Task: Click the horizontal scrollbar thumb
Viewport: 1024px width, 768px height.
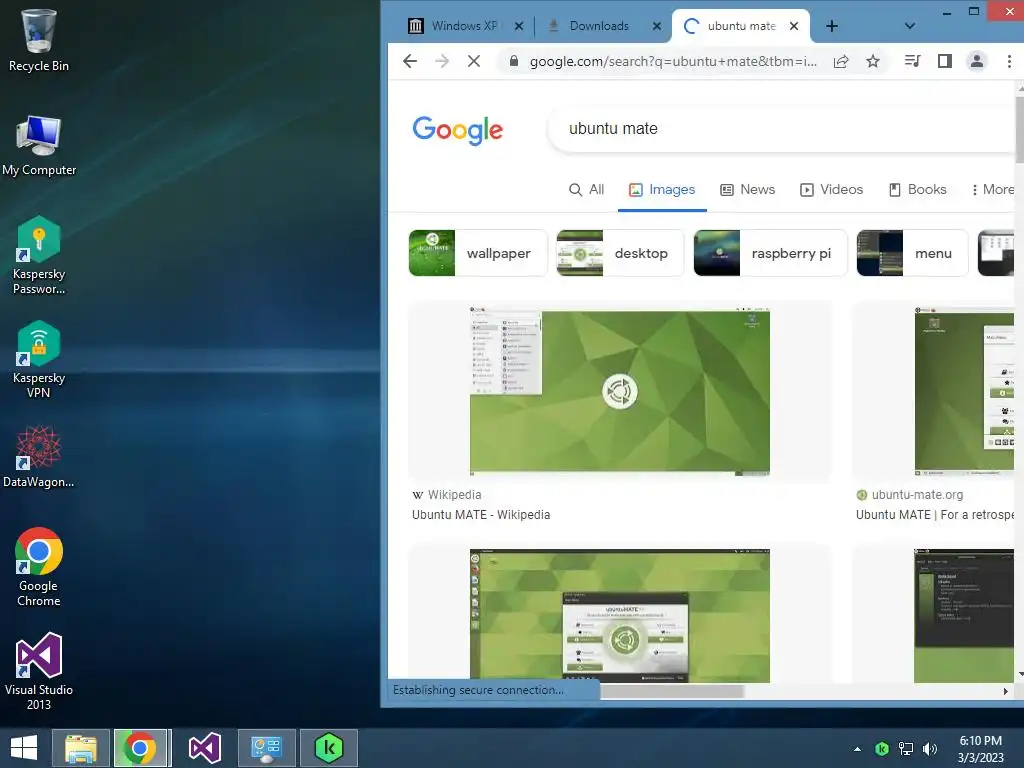Action: (671, 692)
